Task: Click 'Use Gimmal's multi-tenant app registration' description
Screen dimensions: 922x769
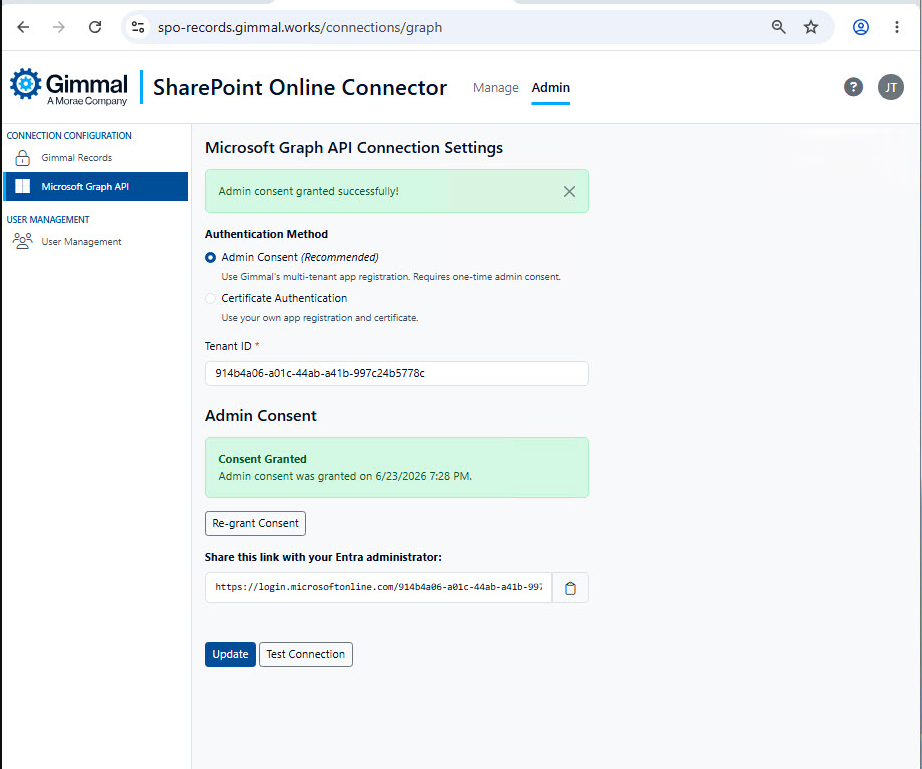Action: tap(391, 277)
